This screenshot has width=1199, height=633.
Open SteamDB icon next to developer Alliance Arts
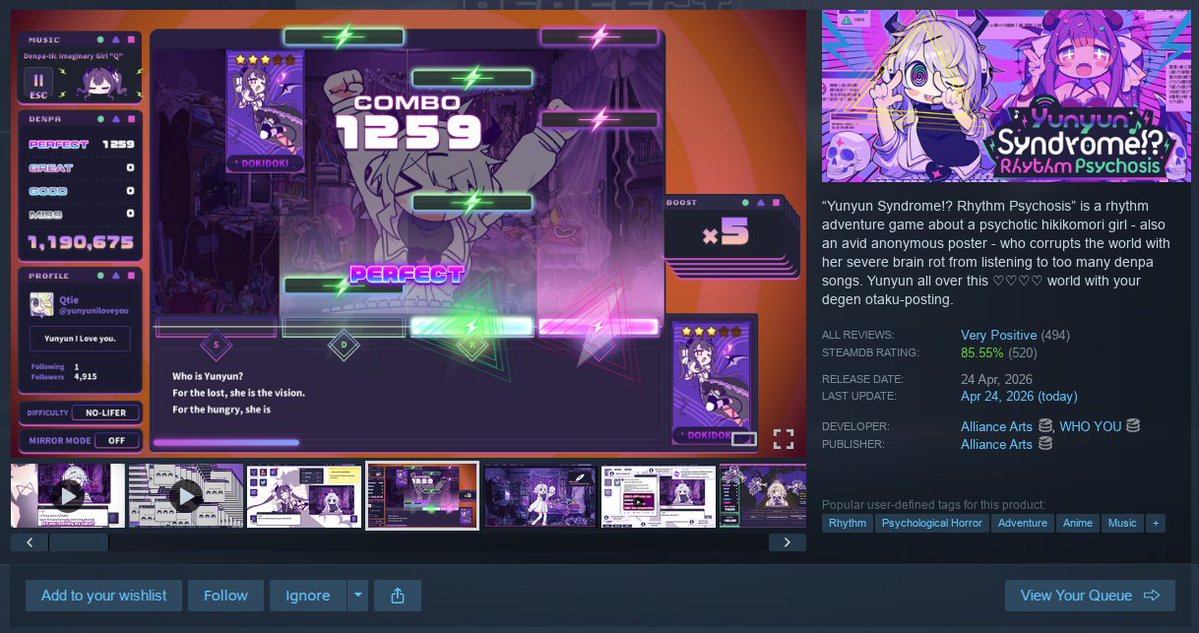(1045, 426)
